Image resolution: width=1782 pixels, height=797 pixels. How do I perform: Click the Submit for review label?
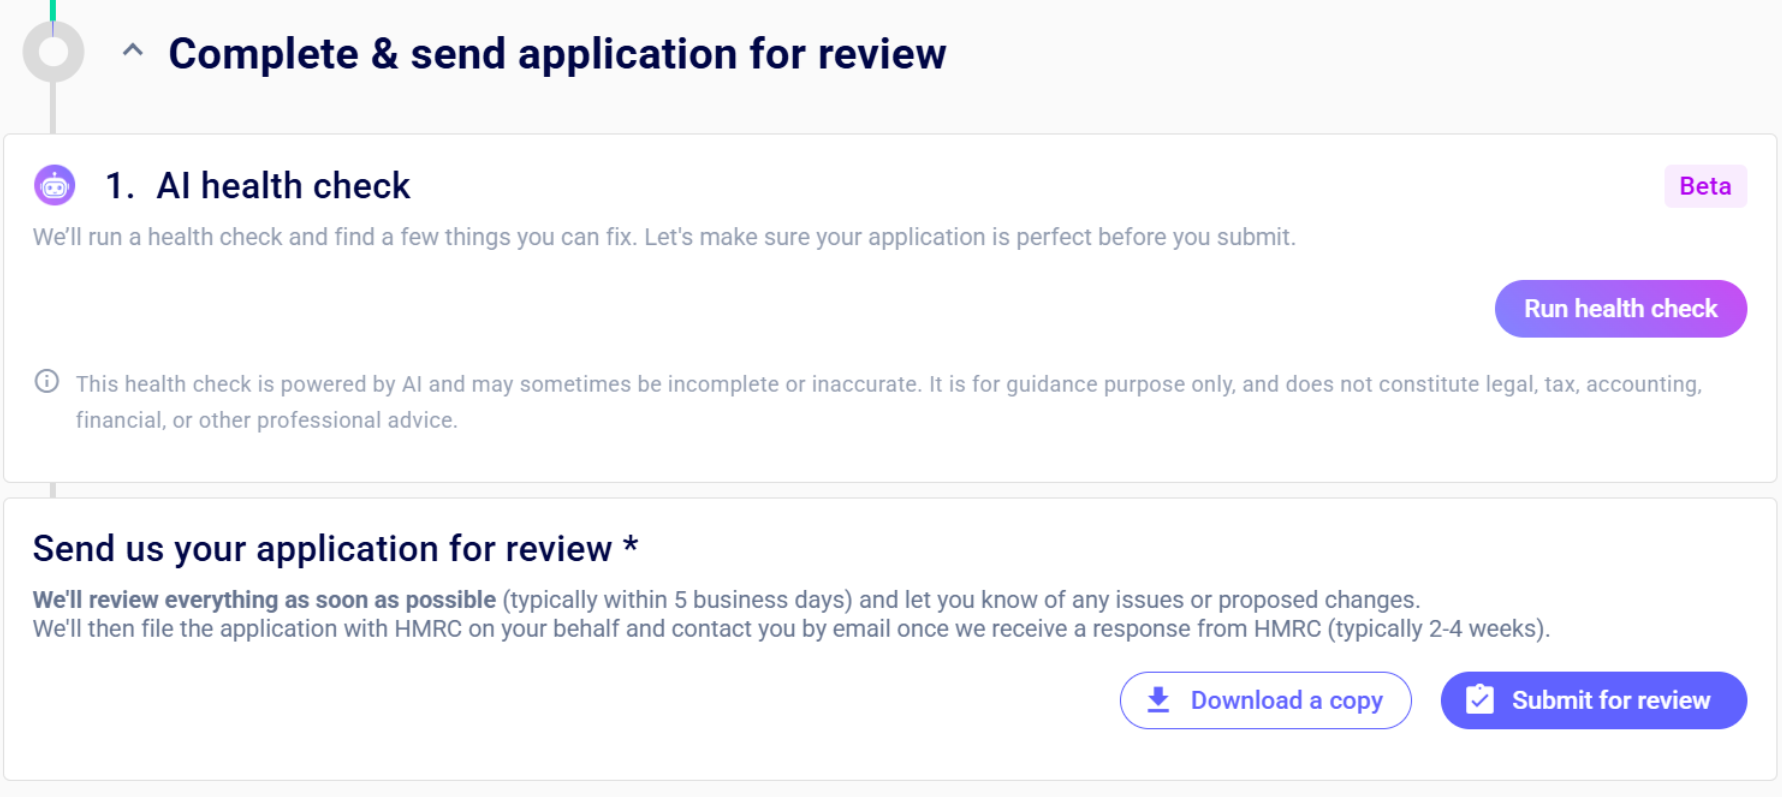click(x=1610, y=700)
